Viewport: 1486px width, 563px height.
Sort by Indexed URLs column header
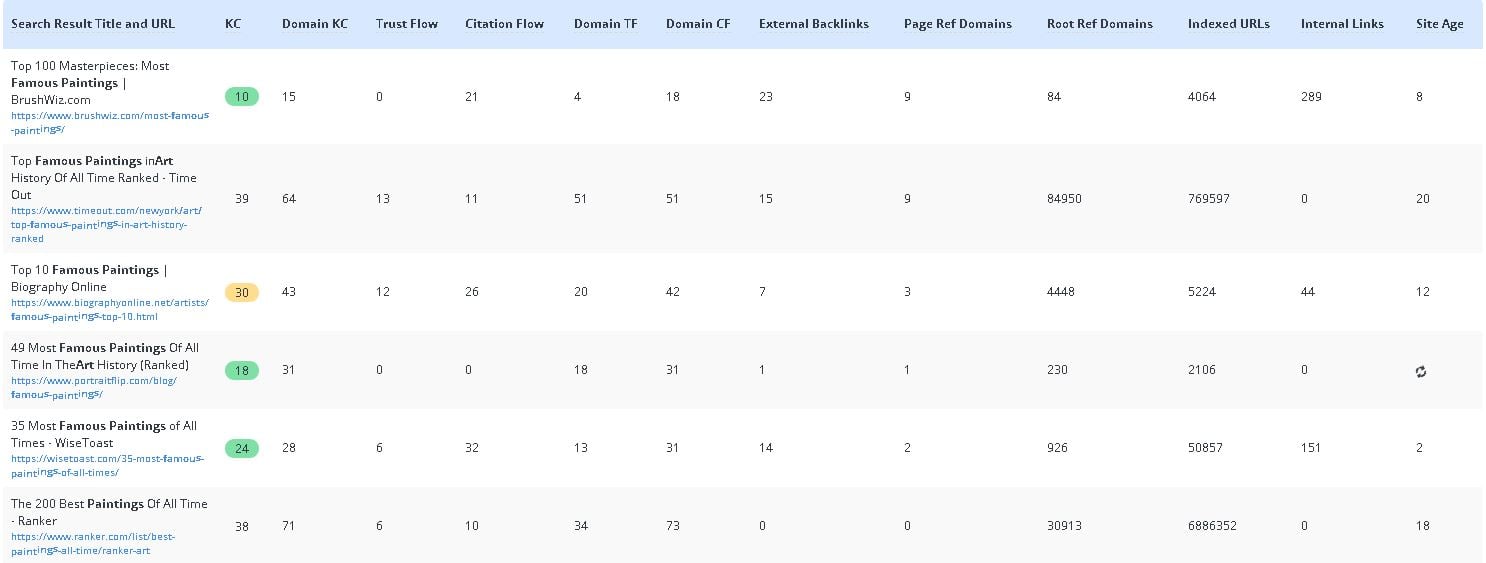coord(1229,24)
